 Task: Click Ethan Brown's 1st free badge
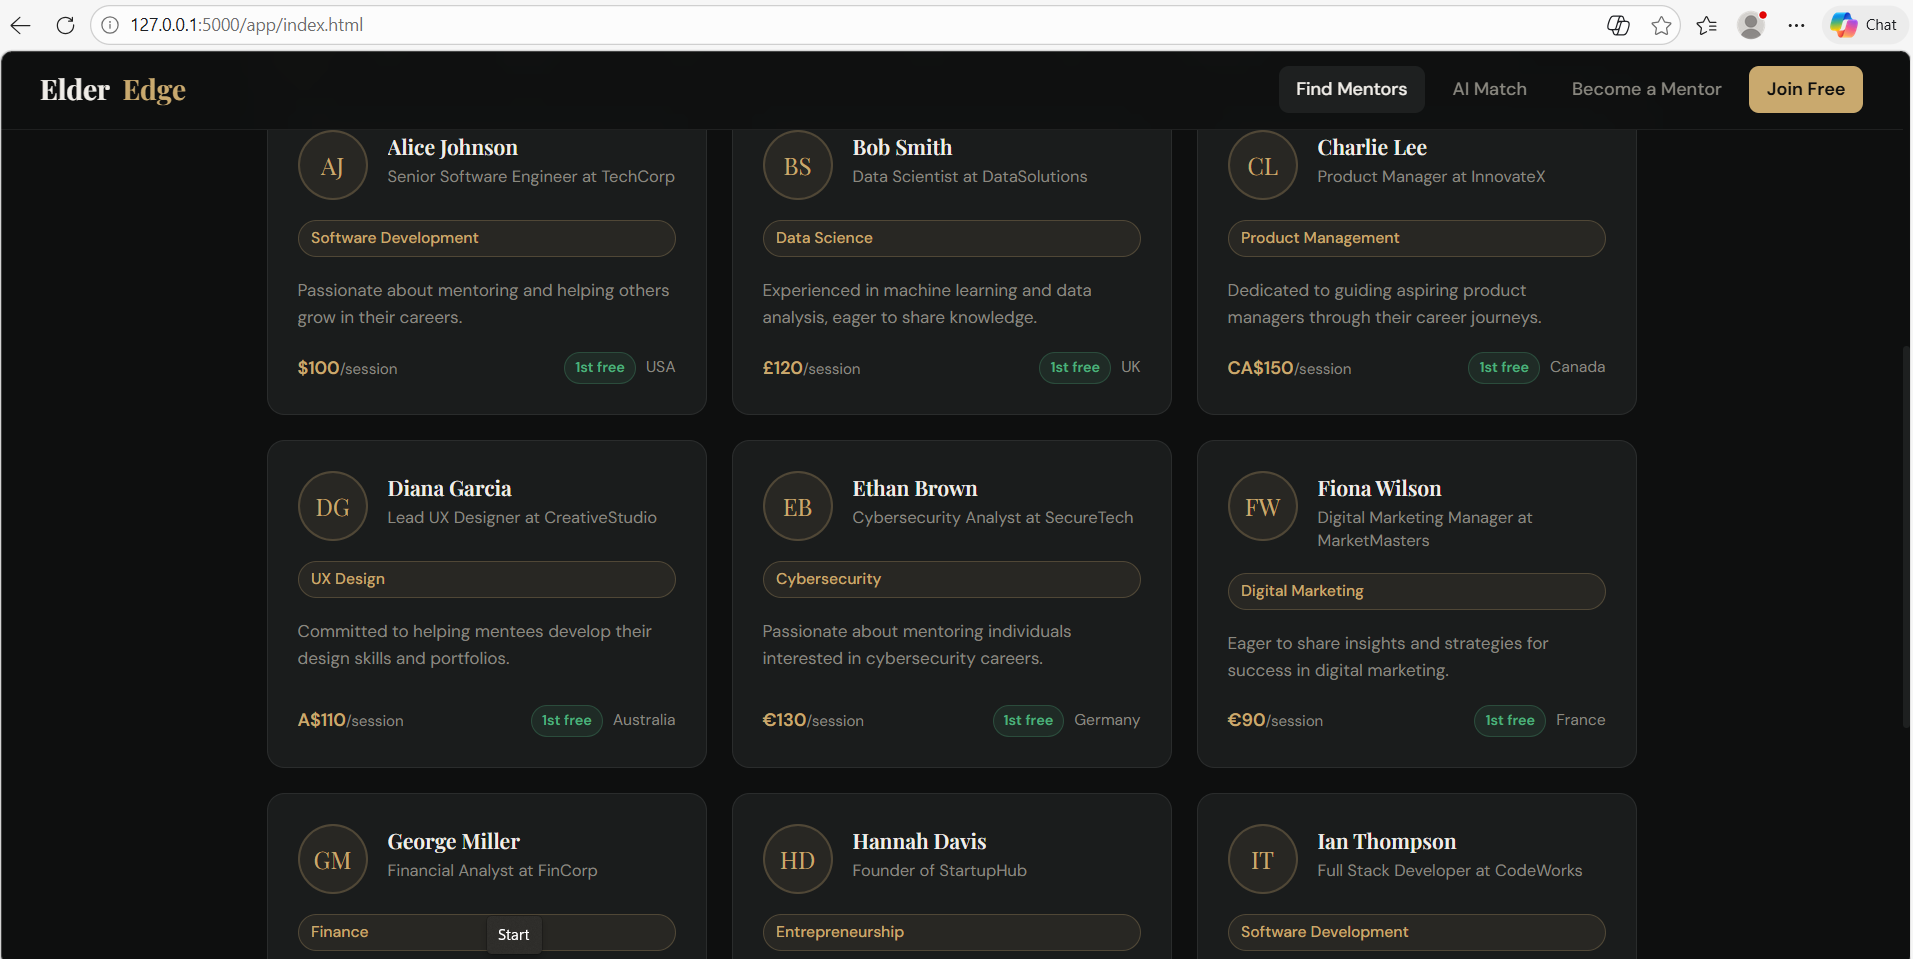coord(1028,721)
